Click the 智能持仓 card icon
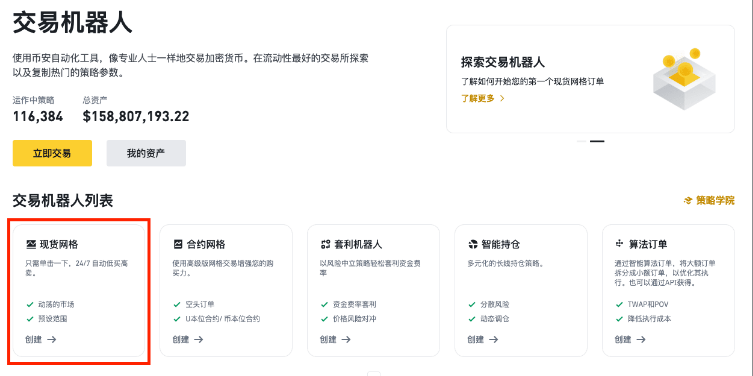Viewport: 753px width, 376px height. pyautogui.click(x=473, y=244)
